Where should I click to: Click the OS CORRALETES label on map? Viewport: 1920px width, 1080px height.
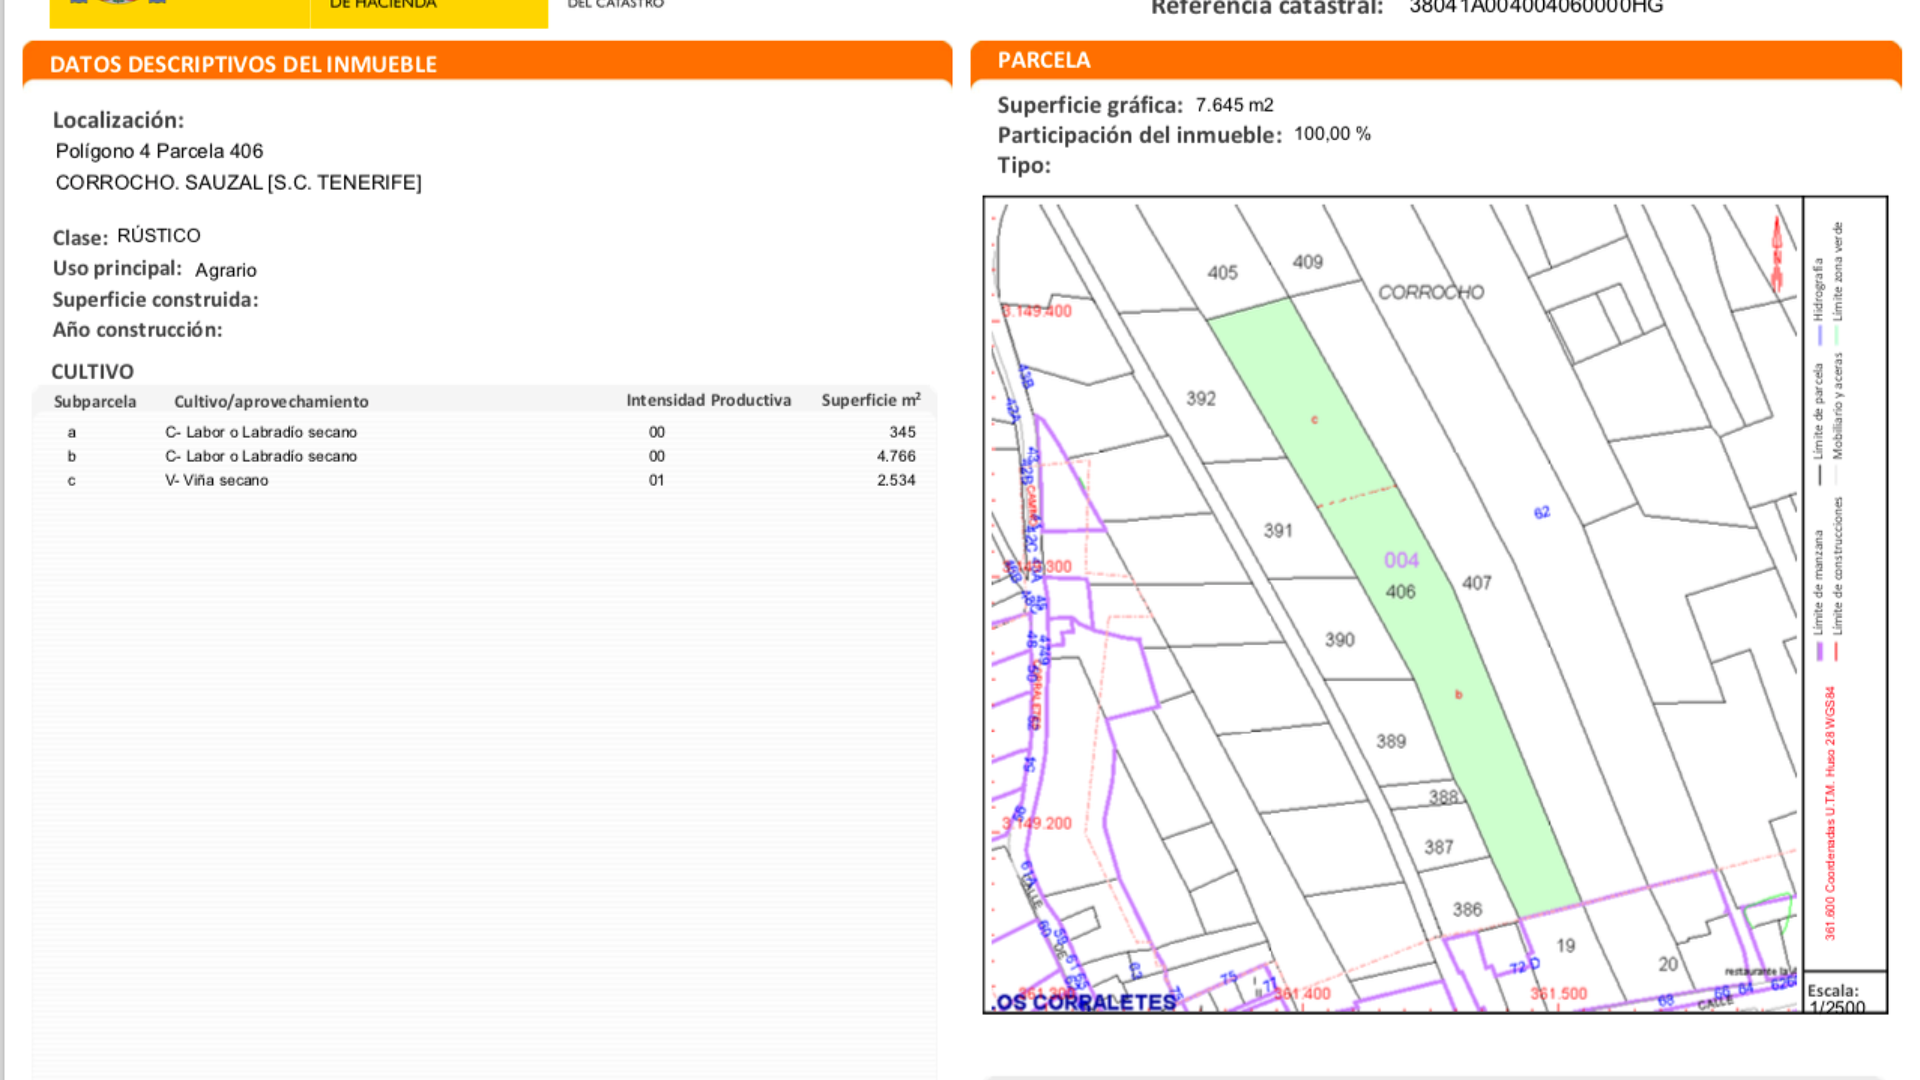pos(1086,1002)
